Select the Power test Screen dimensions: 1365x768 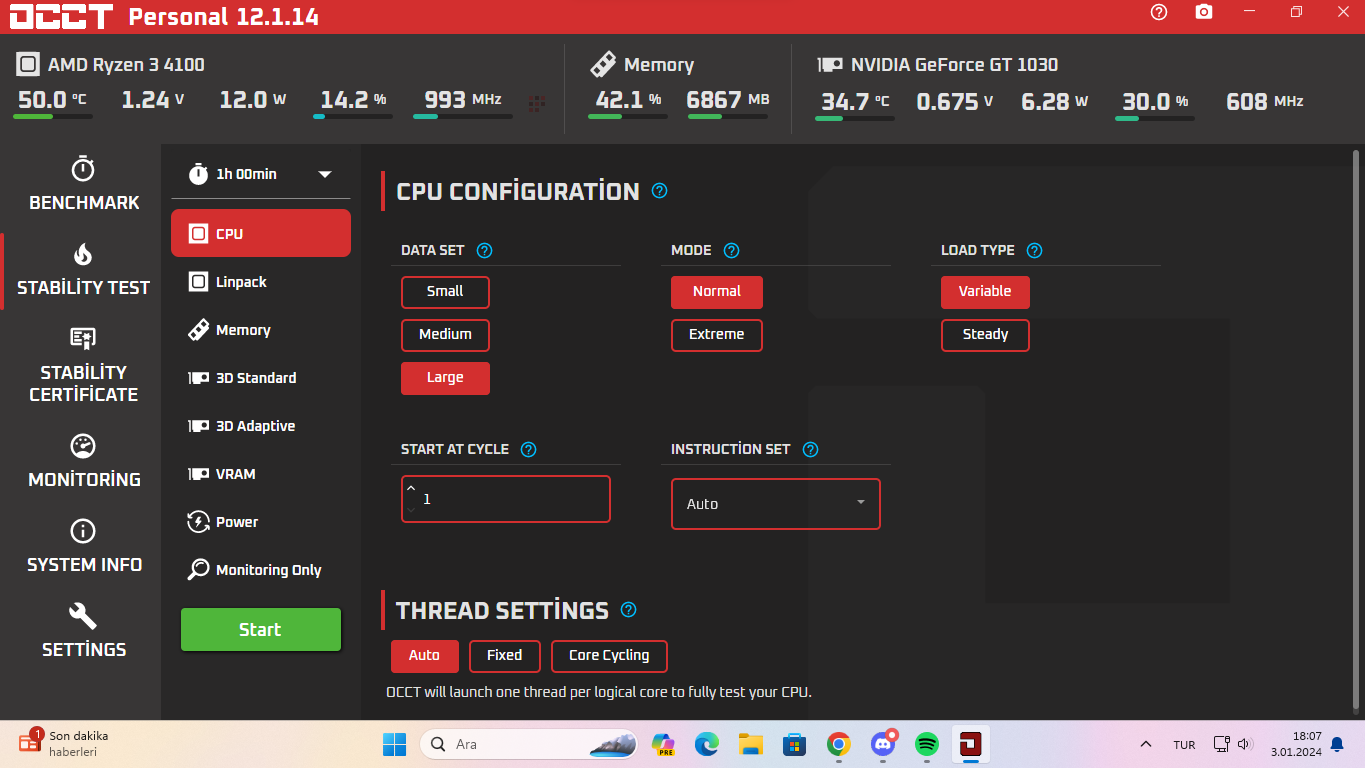(261, 522)
